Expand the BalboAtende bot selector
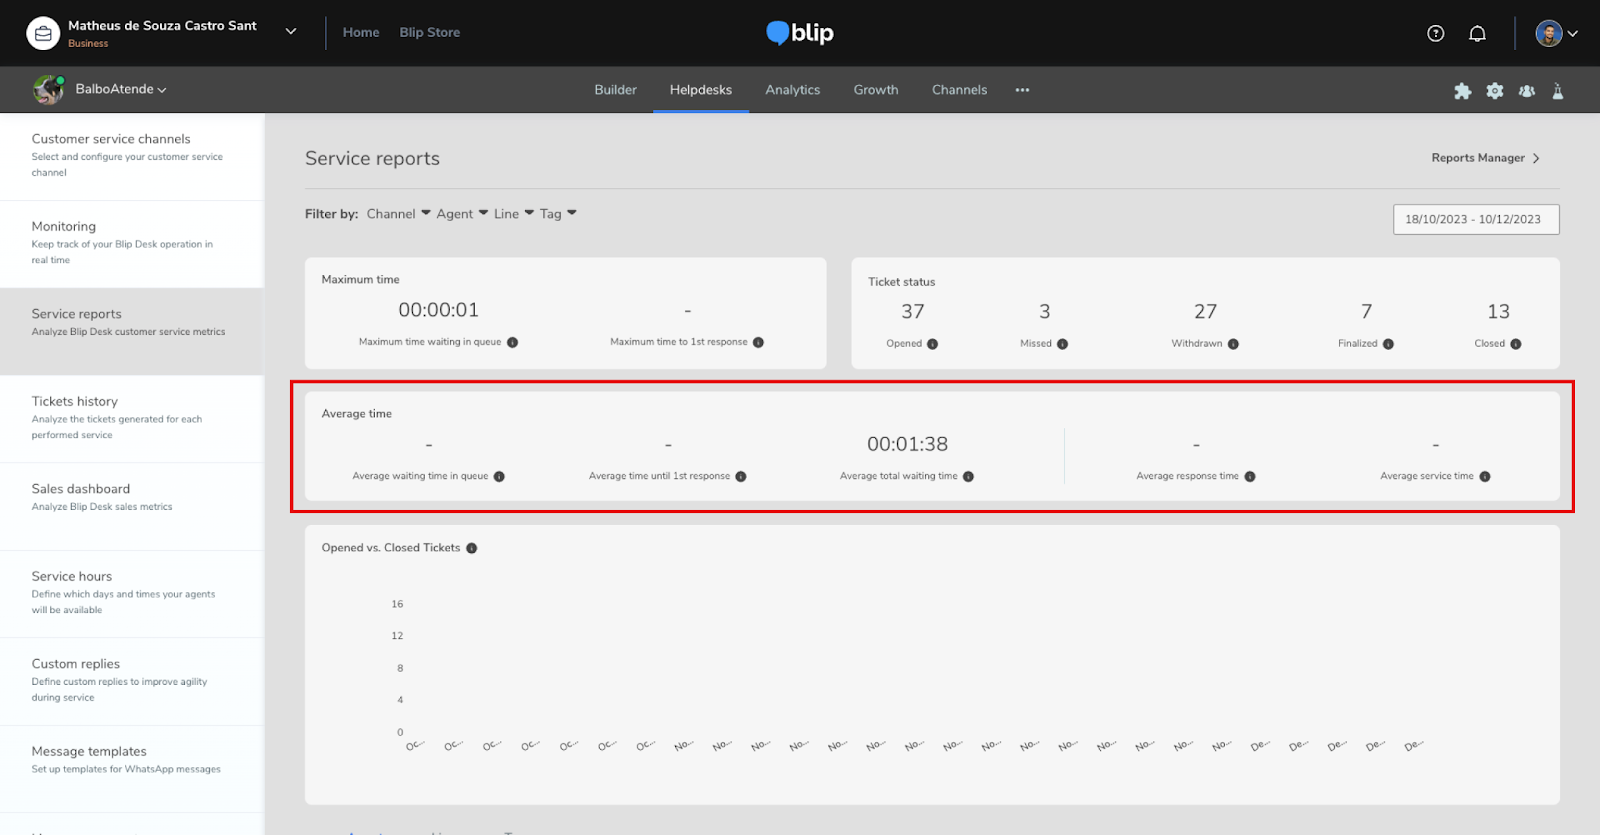The width and height of the screenshot is (1600, 835). tap(120, 89)
